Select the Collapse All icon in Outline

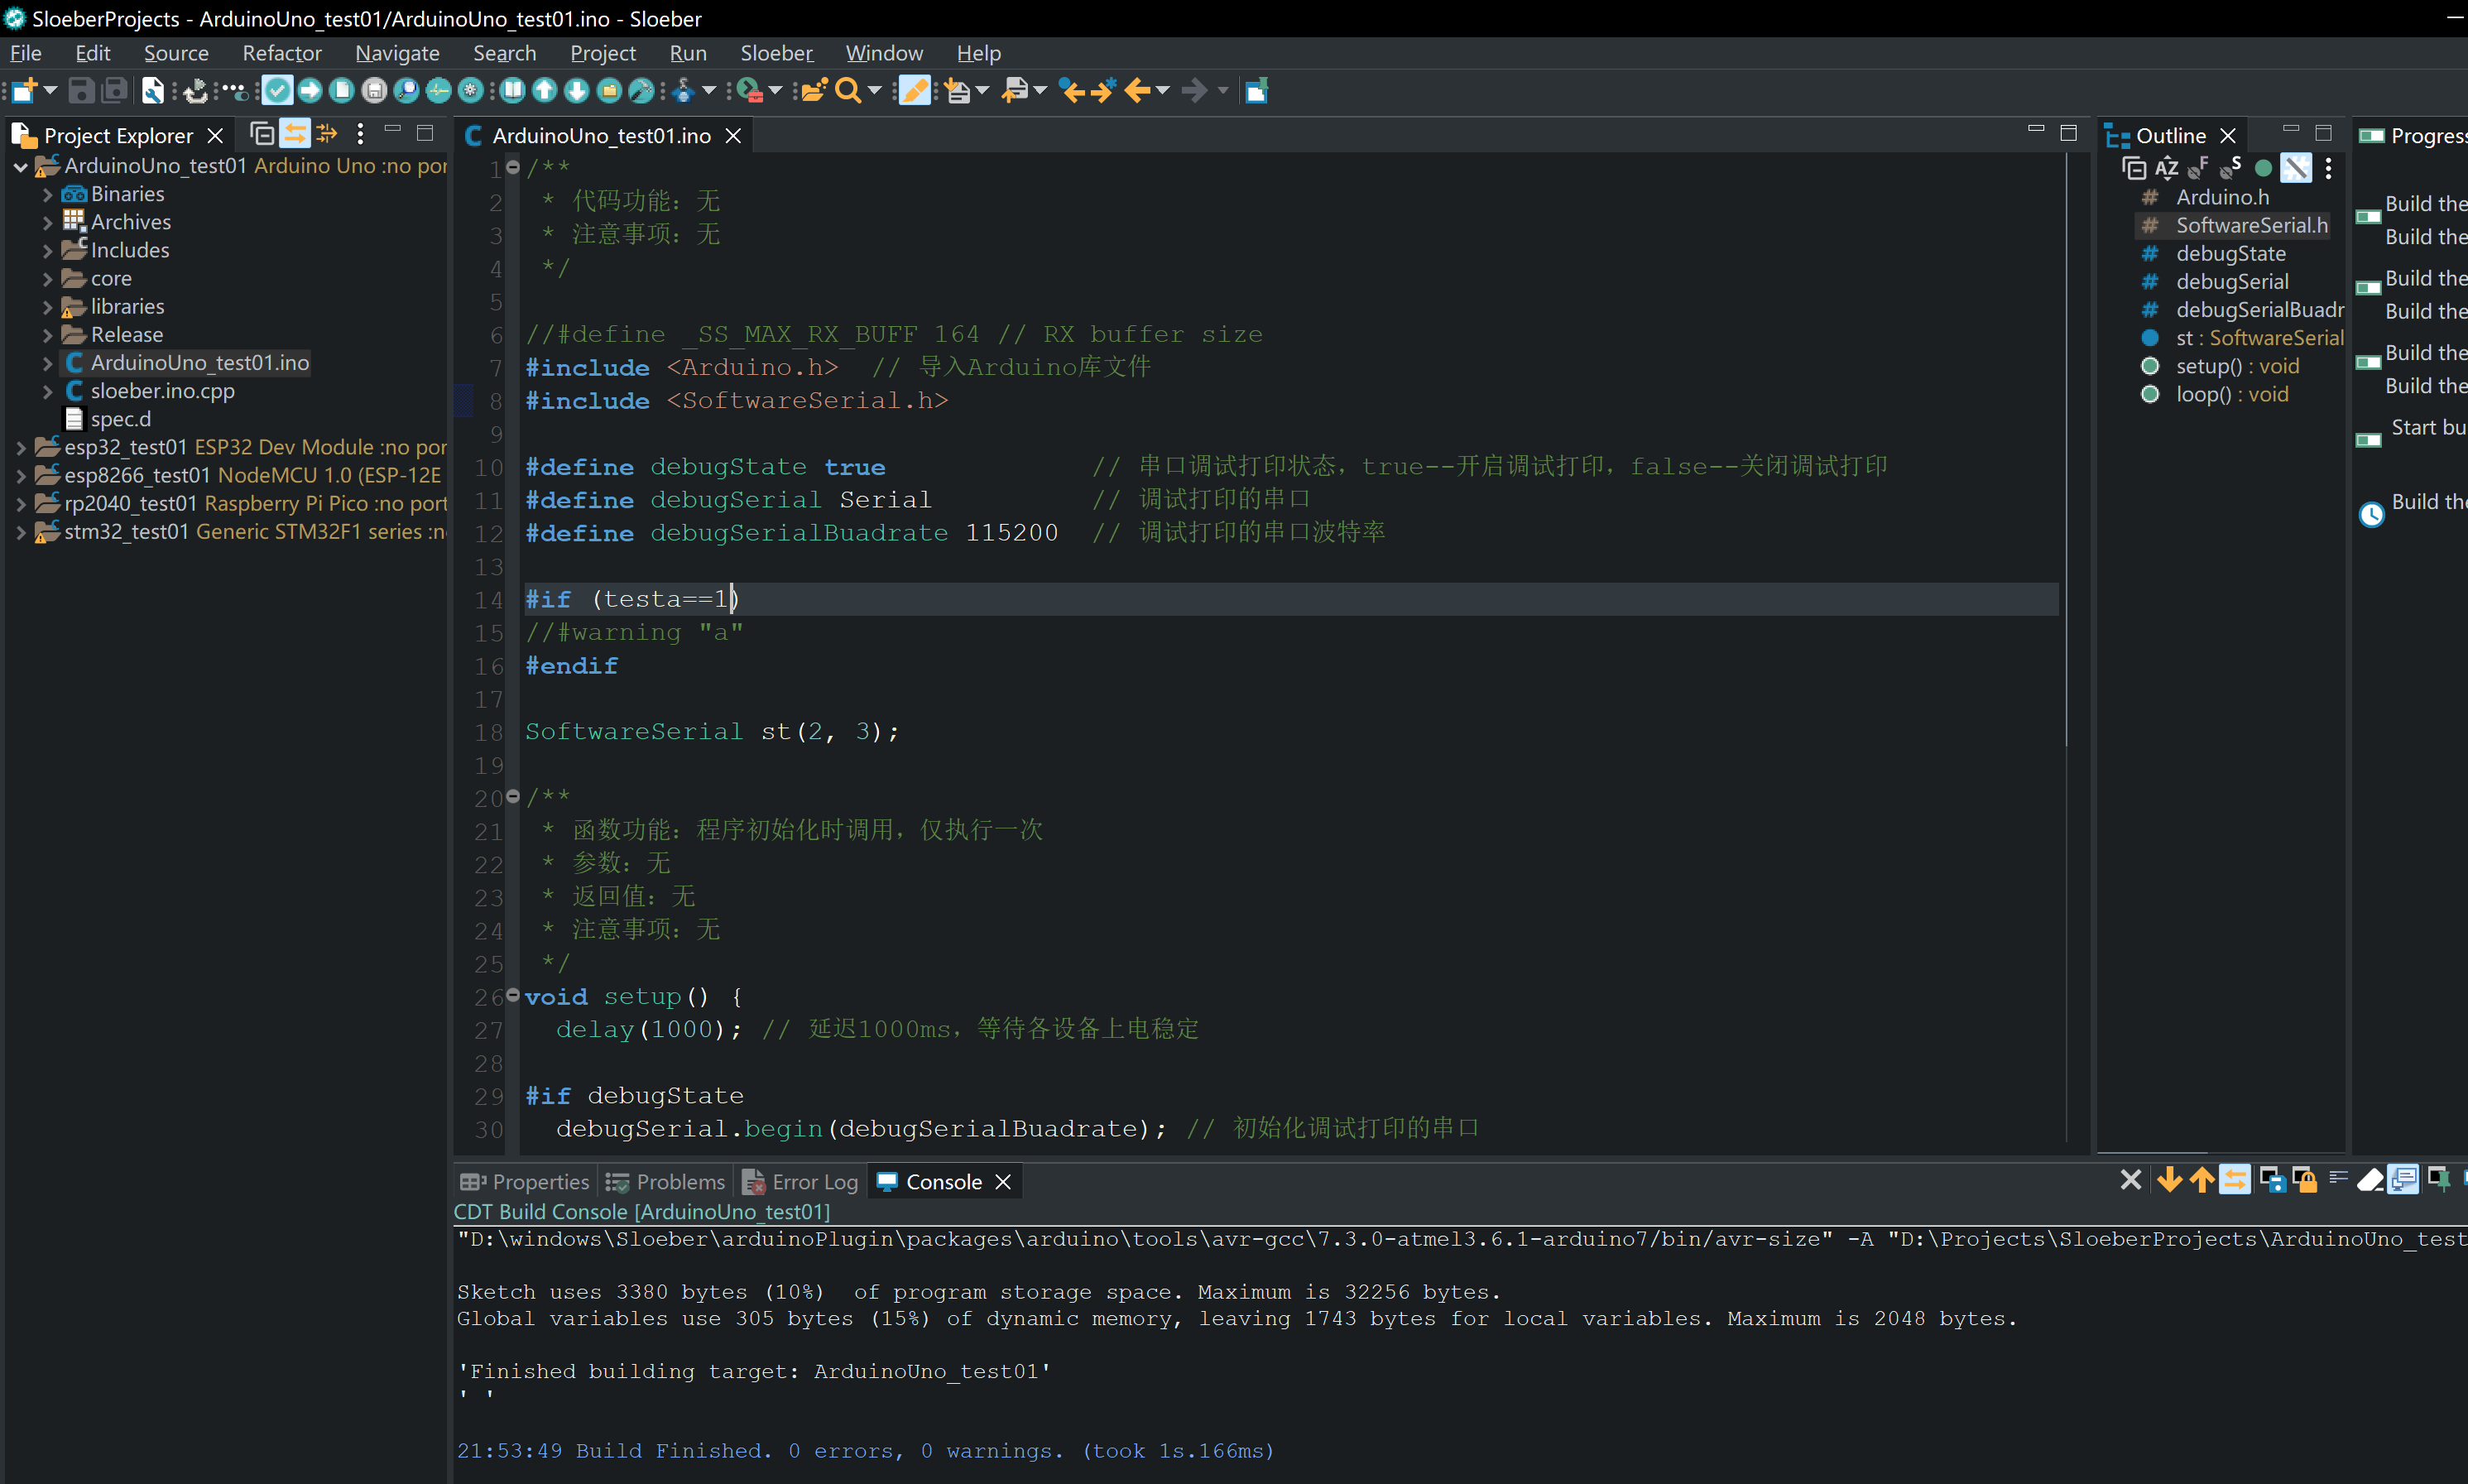click(x=2135, y=167)
